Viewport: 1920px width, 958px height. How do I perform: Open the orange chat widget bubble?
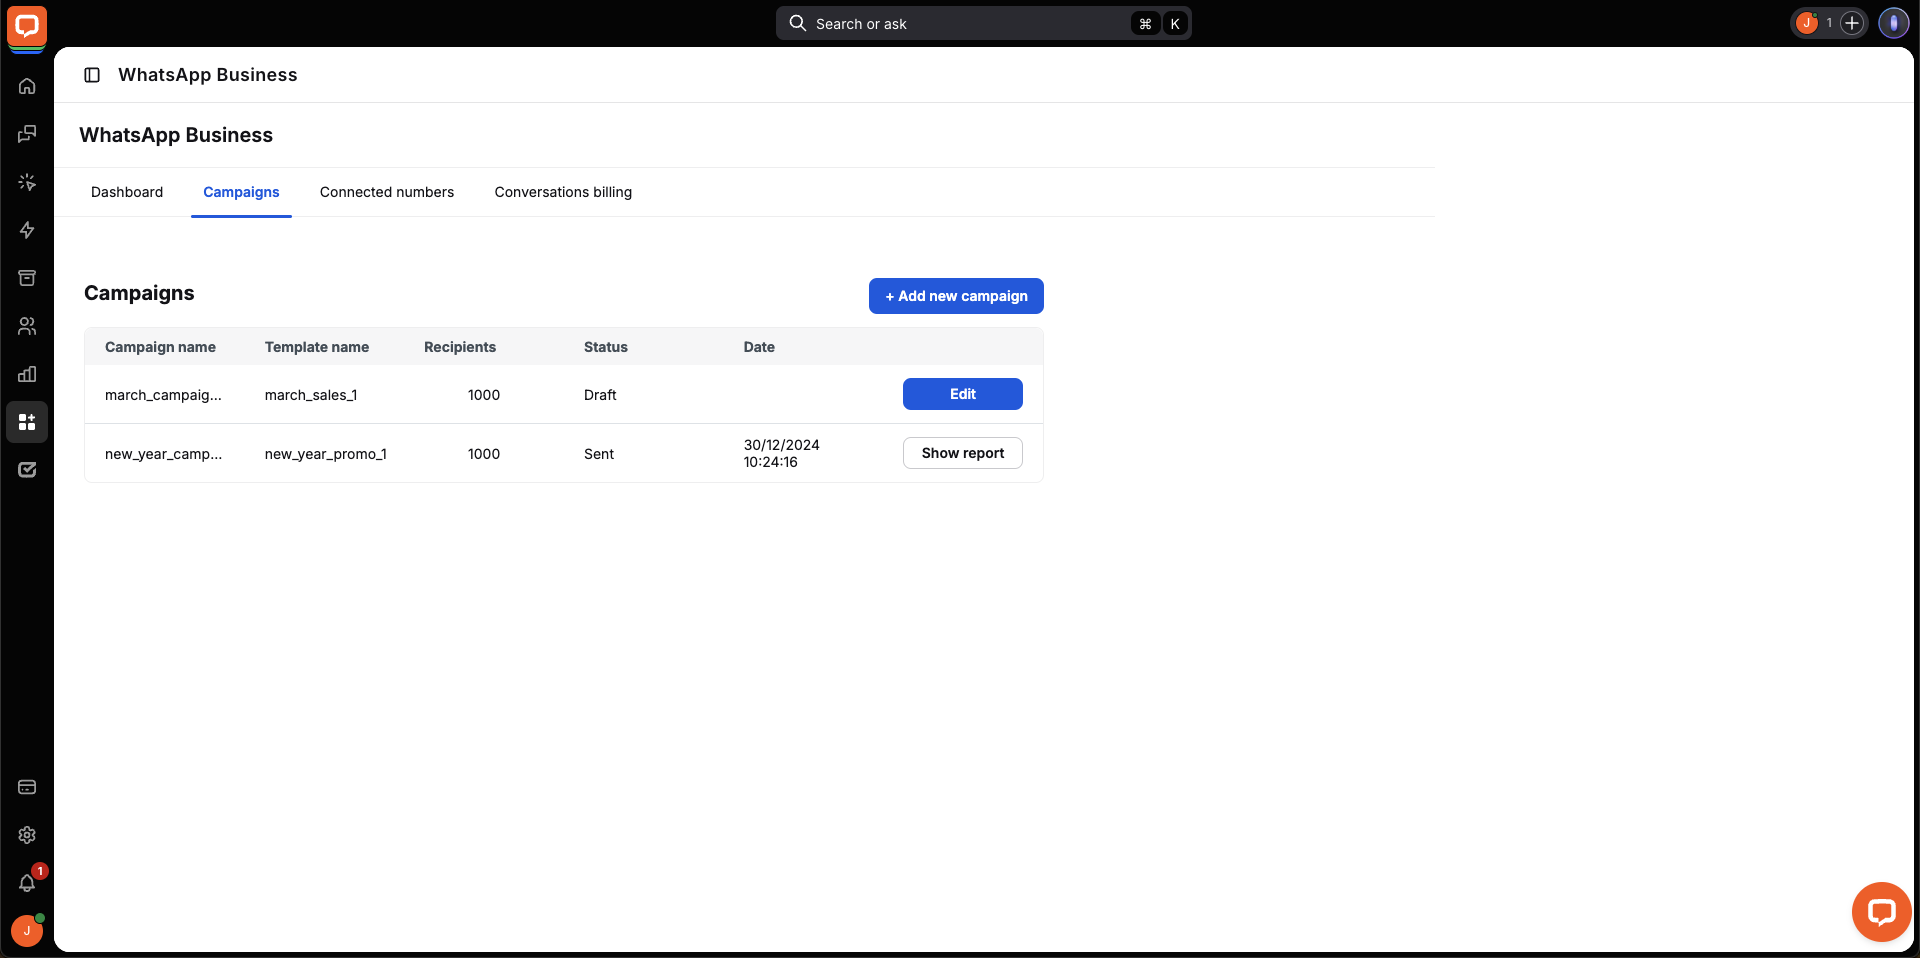point(1881,912)
